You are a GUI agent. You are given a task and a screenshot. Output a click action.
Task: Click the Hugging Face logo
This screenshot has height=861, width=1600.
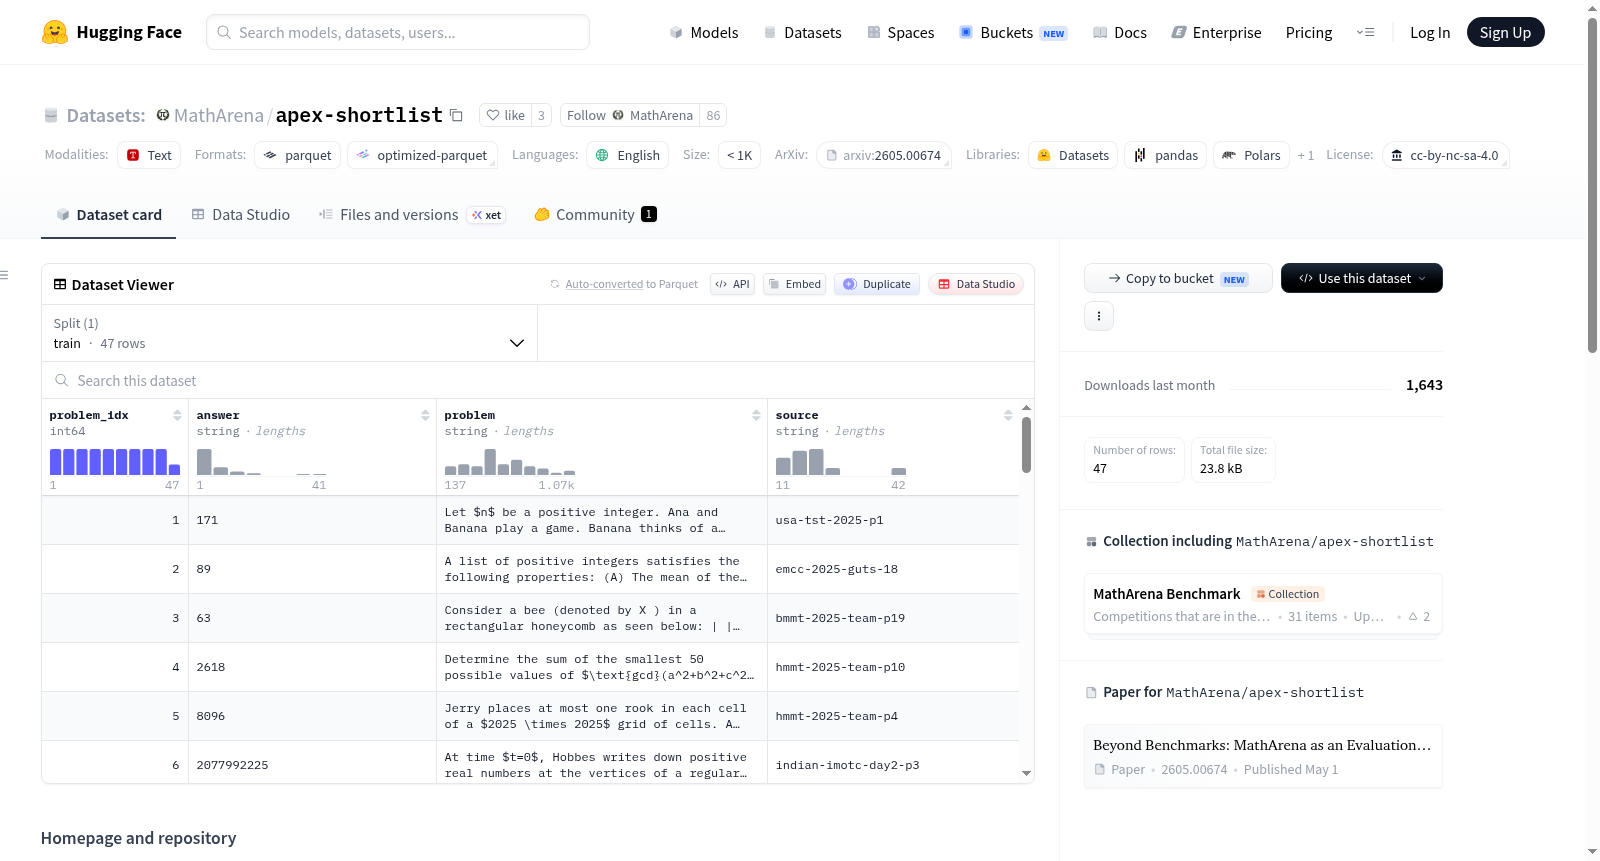click(x=111, y=32)
